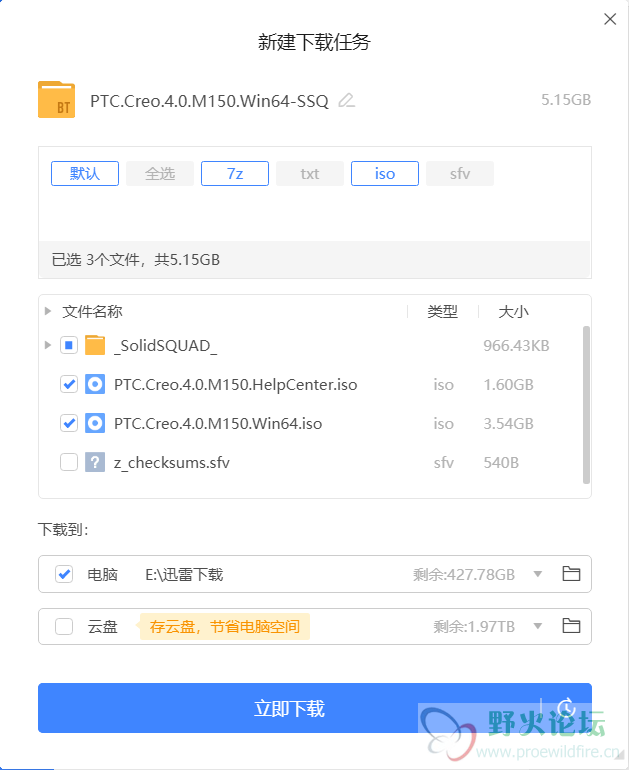Click the 5.15GB total size label
The image size is (629, 770).
566,100
